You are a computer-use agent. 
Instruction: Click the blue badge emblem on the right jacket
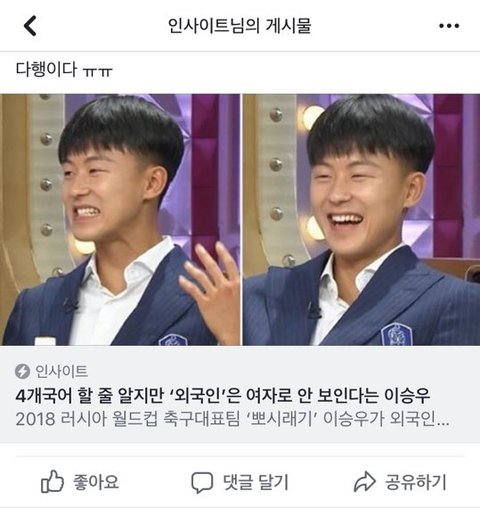point(396,334)
